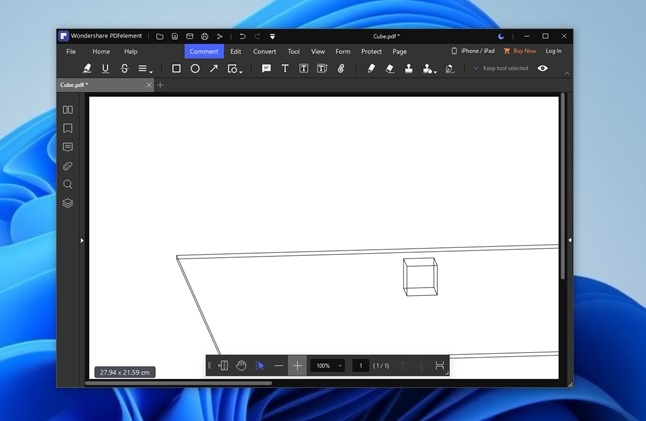Open the page thumbnails panel
646x421 pixels.
pyautogui.click(x=68, y=110)
